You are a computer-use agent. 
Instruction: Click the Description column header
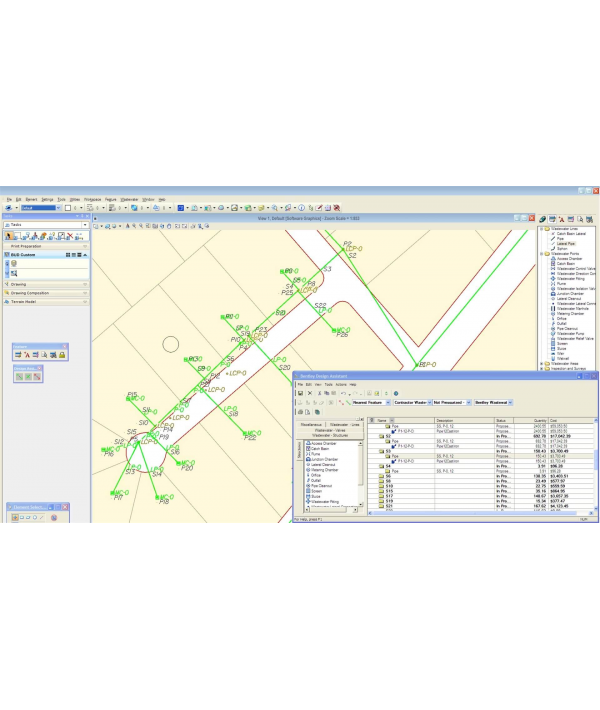pos(464,421)
